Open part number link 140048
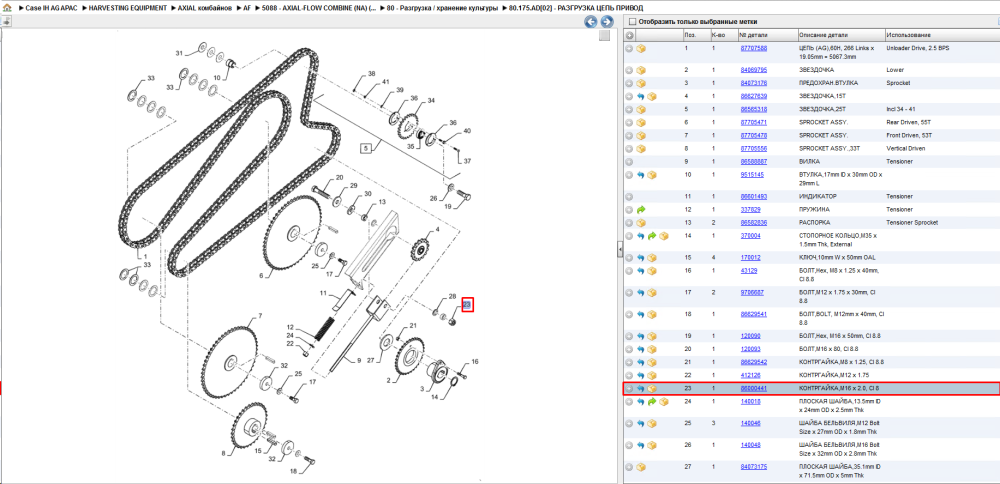This screenshot has height=484, width=1000. coord(750,445)
